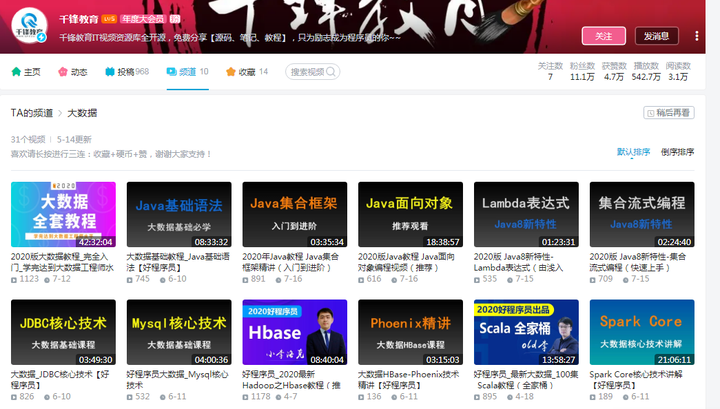Viewport: 720px width, 409px height.
Task: Click the 关注 follow button
Action: pyautogui.click(x=603, y=36)
